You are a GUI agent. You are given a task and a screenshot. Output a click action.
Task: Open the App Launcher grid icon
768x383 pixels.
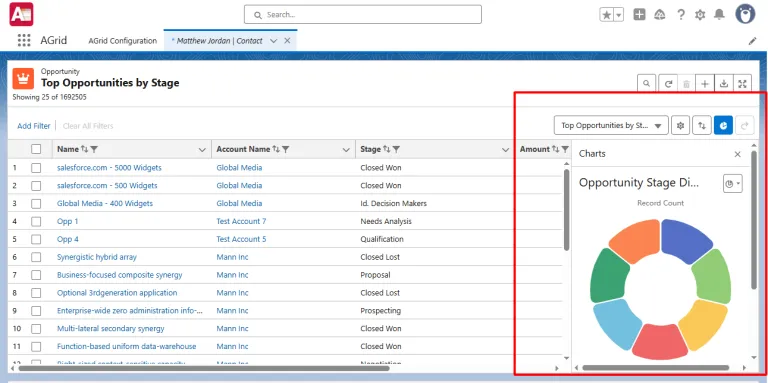[24, 40]
